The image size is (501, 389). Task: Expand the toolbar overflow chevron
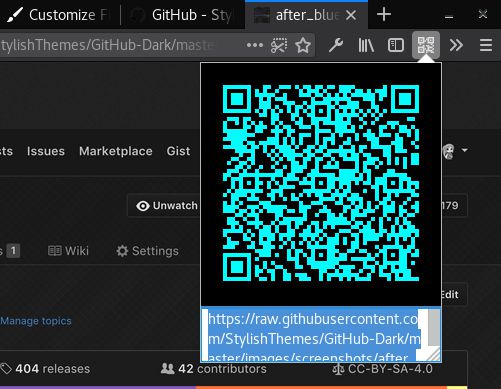[x=456, y=45]
